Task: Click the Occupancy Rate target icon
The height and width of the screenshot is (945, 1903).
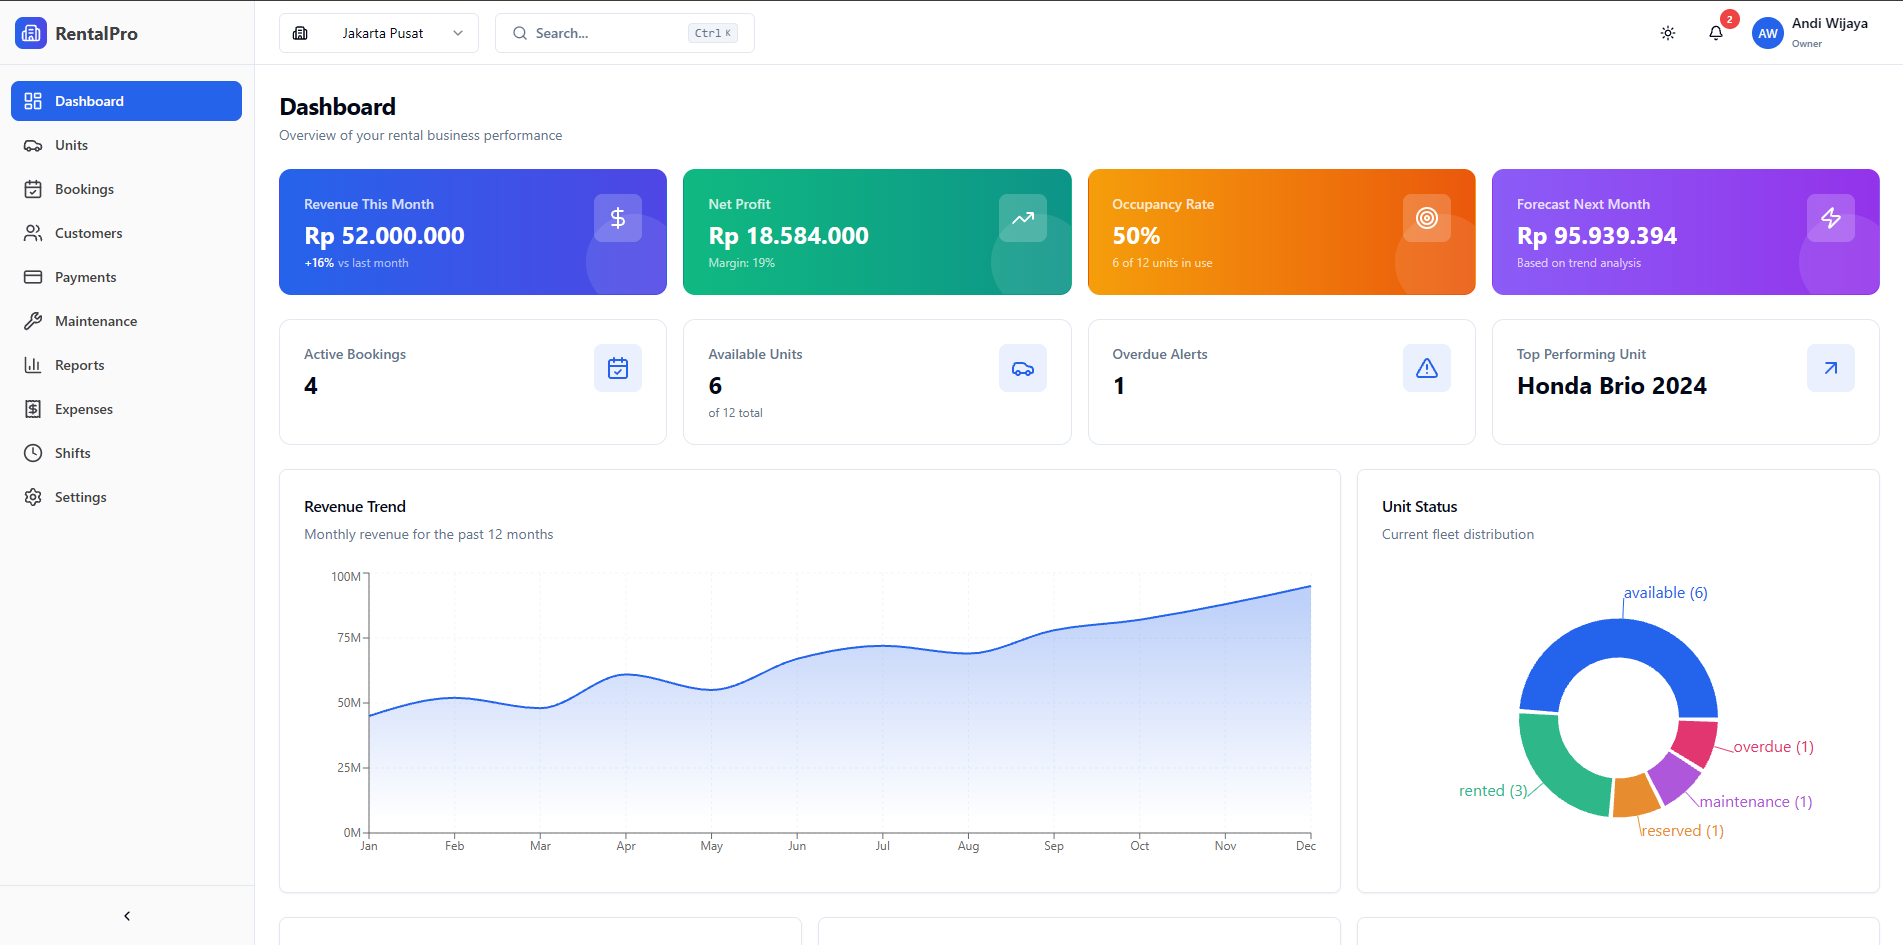Action: [x=1426, y=218]
